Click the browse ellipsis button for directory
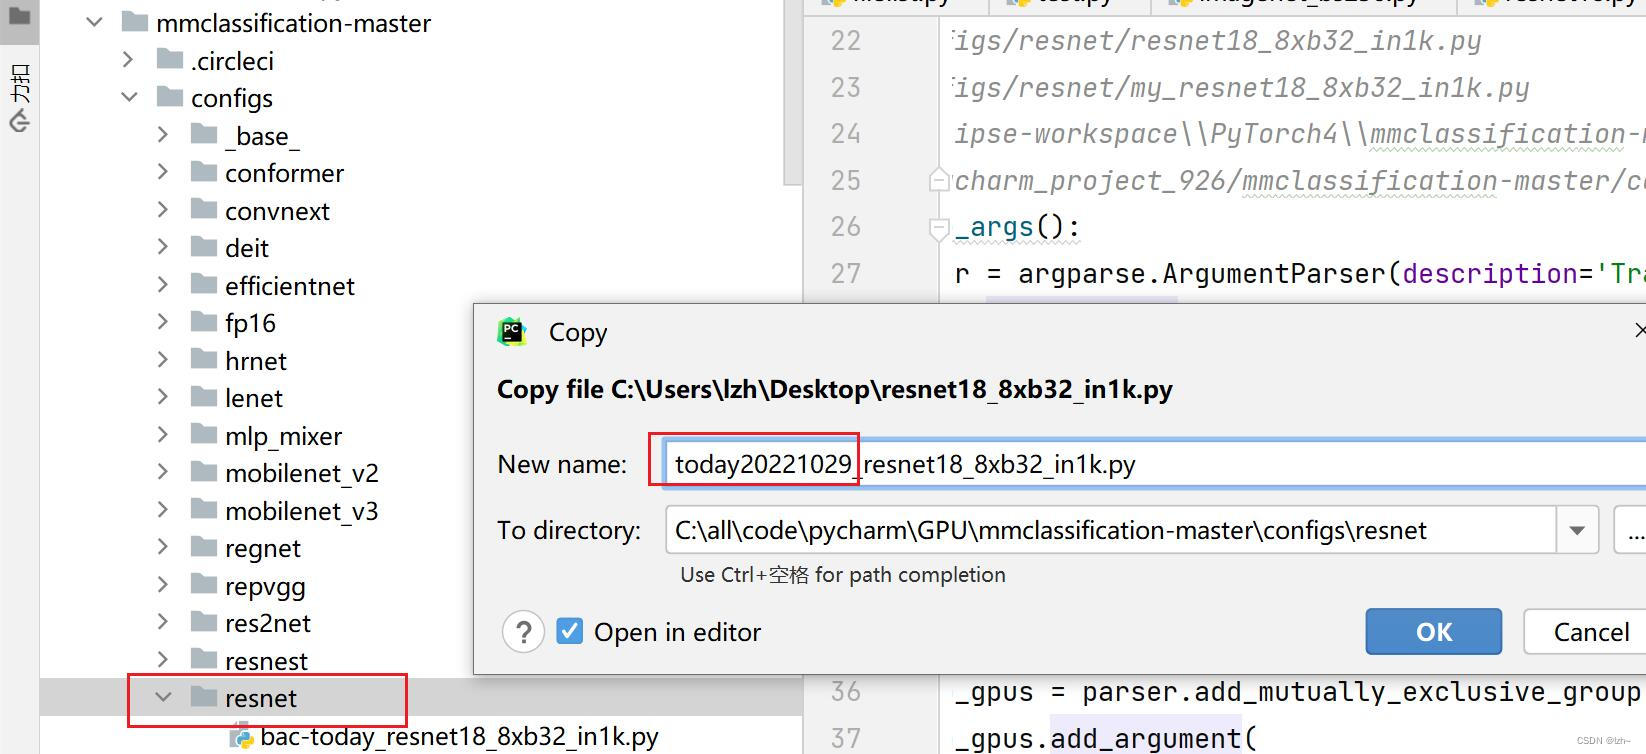Screen dimensions: 1646x754 coord(1633,530)
